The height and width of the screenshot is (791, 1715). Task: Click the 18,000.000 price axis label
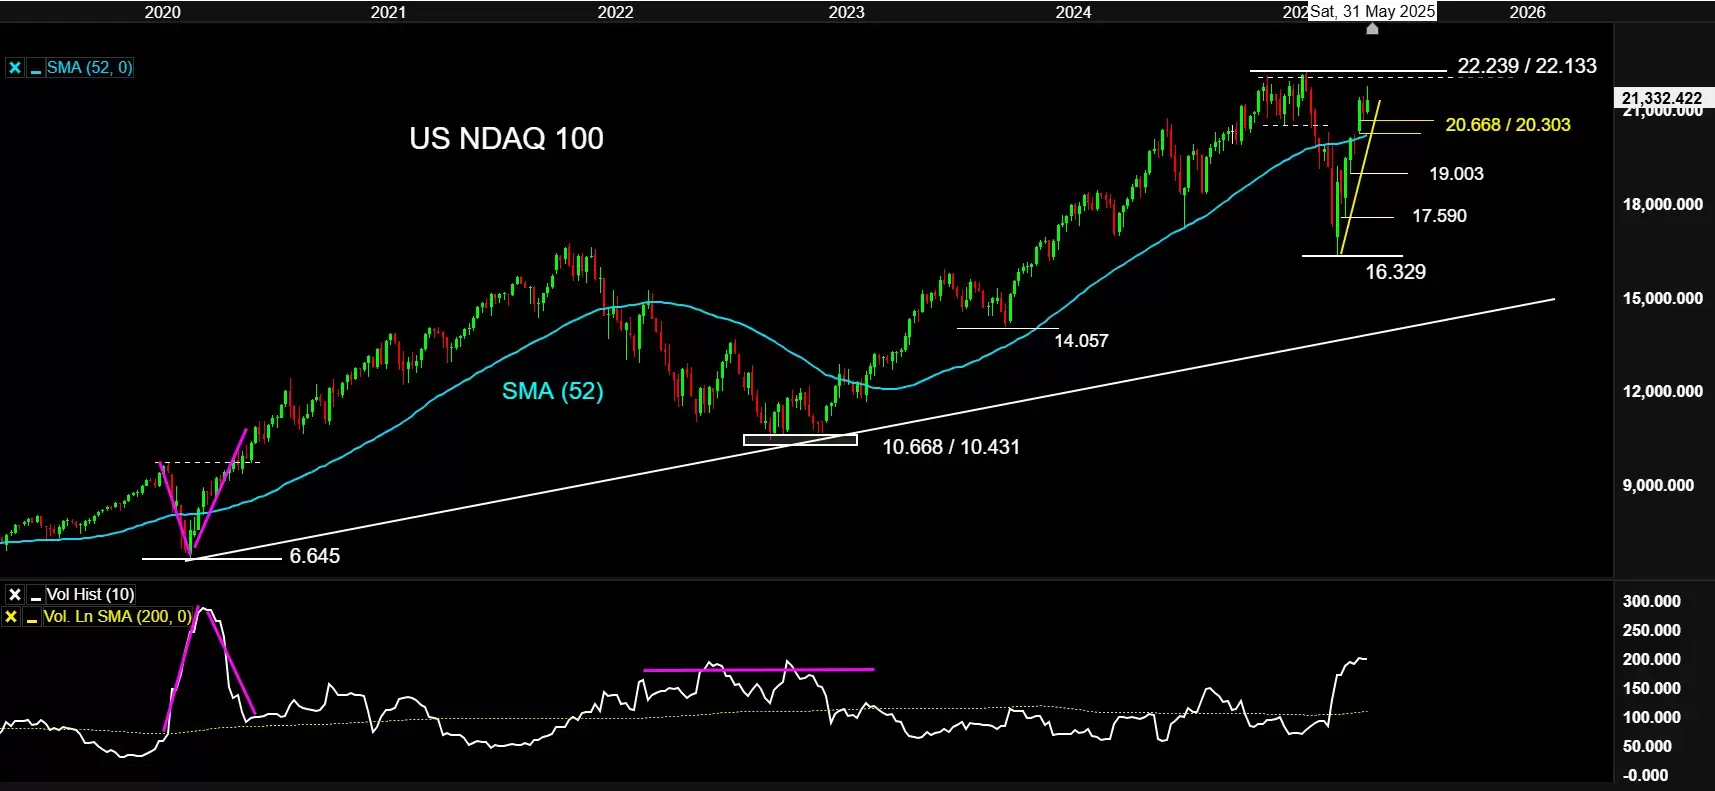click(1662, 204)
